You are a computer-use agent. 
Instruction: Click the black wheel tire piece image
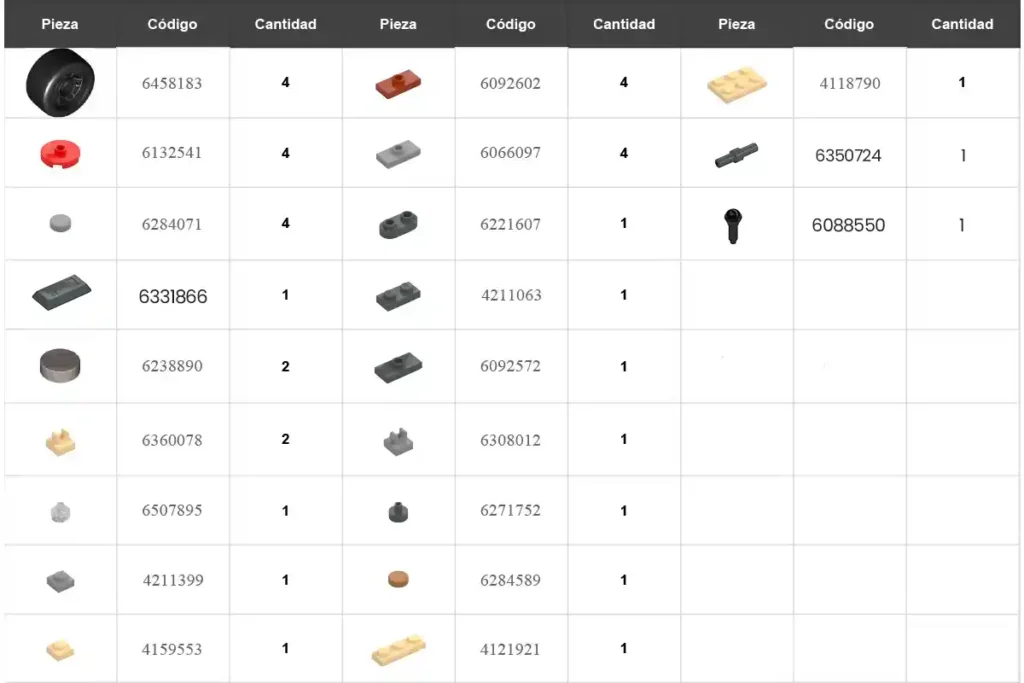coord(60,83)
